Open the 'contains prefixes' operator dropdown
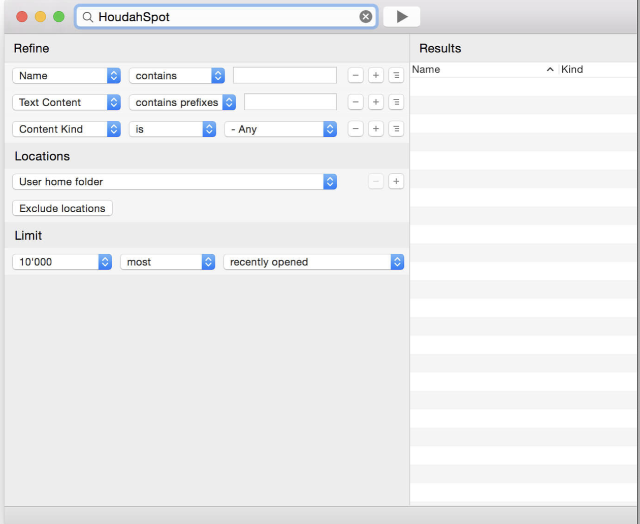This screenshot has width=640, height=524. [182, 102]
